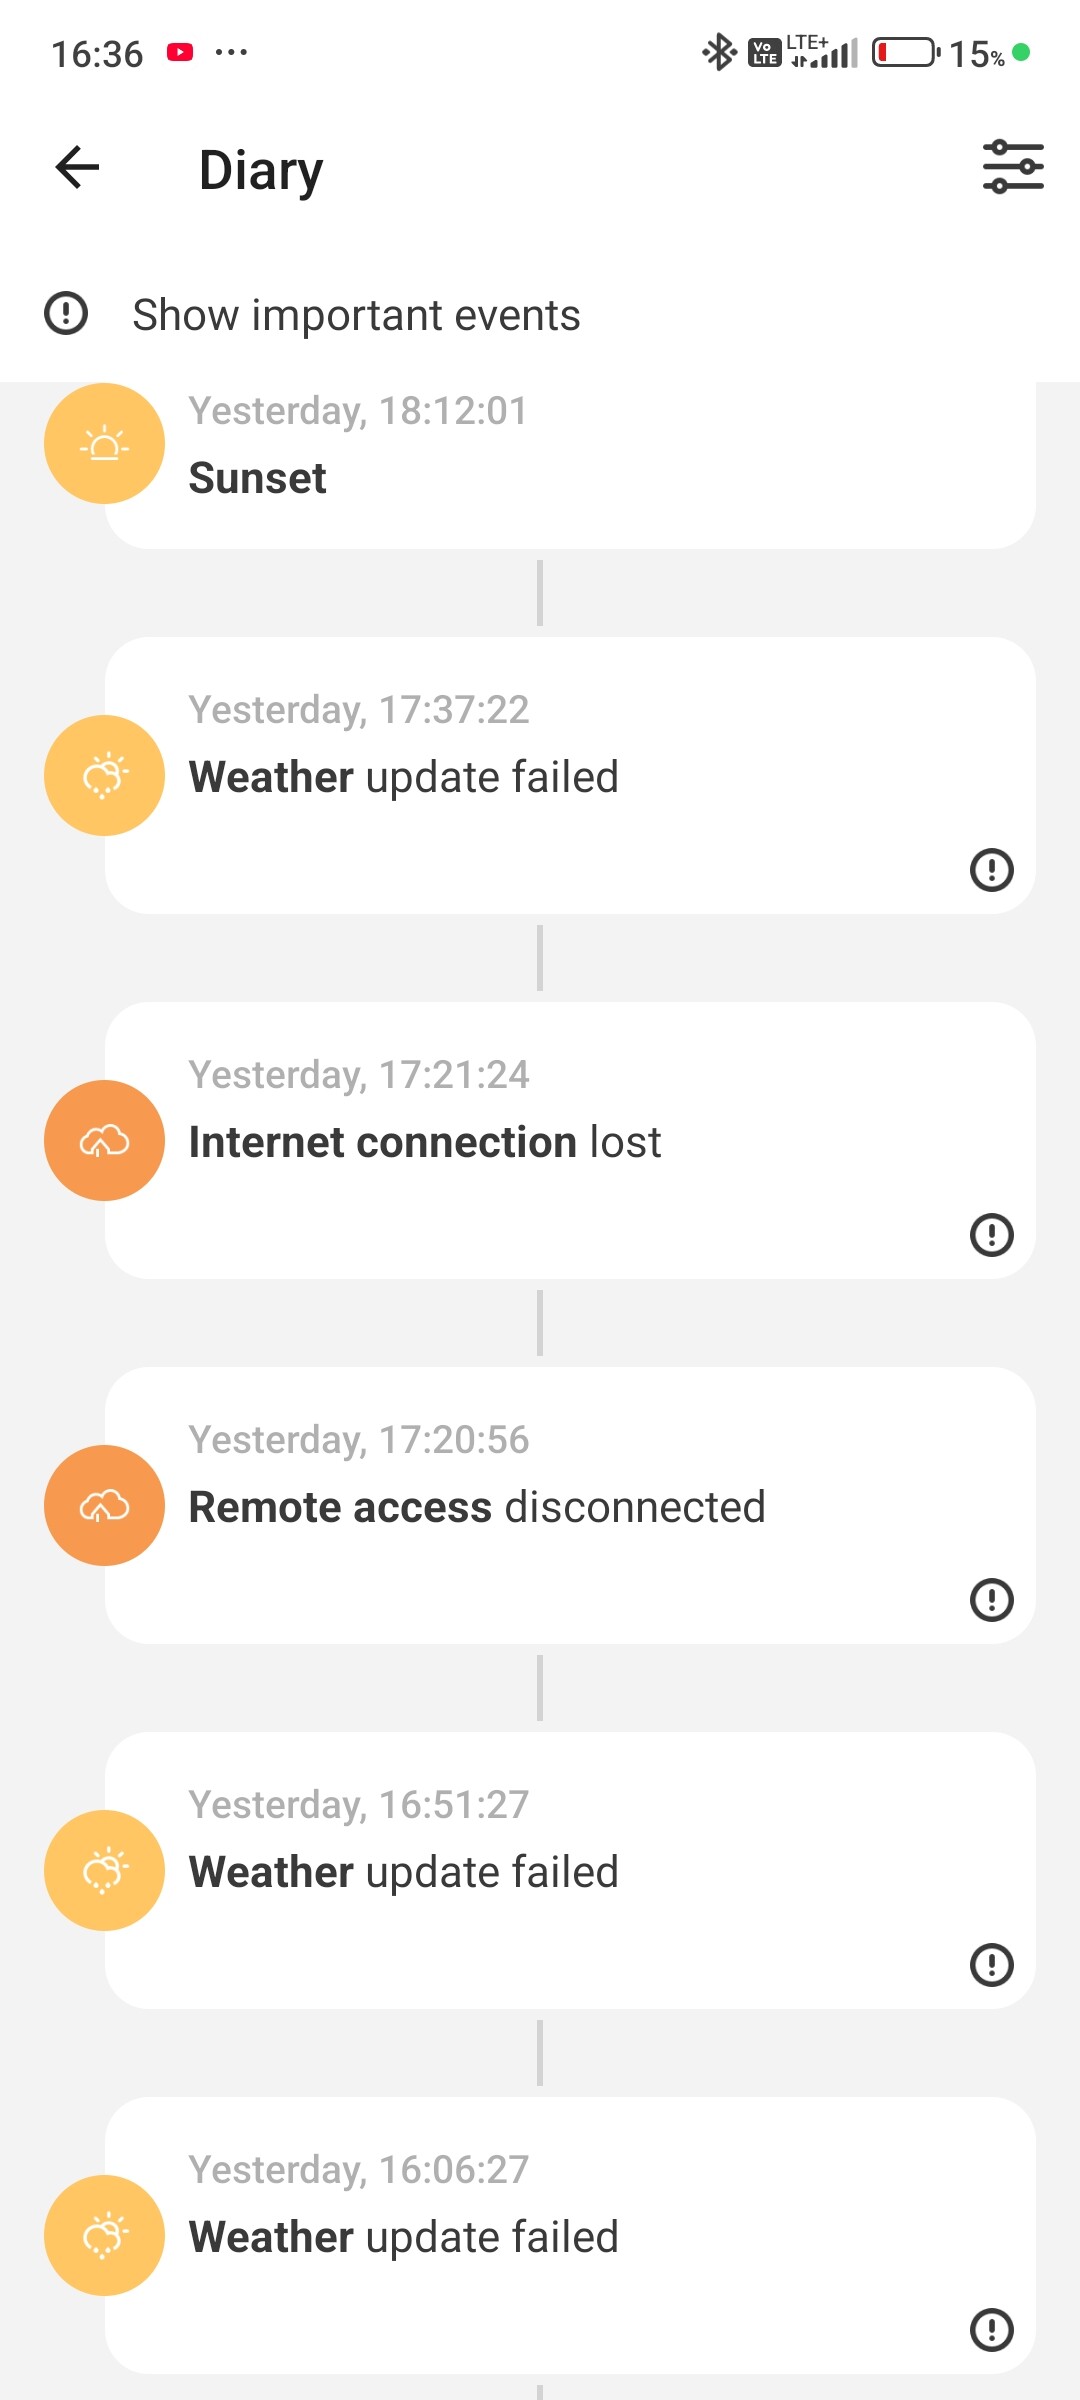This screenshot has width=1080, height=2400.
Task: Tap important marker on Internet connection lost
Action: click(x=991, y=1235)
